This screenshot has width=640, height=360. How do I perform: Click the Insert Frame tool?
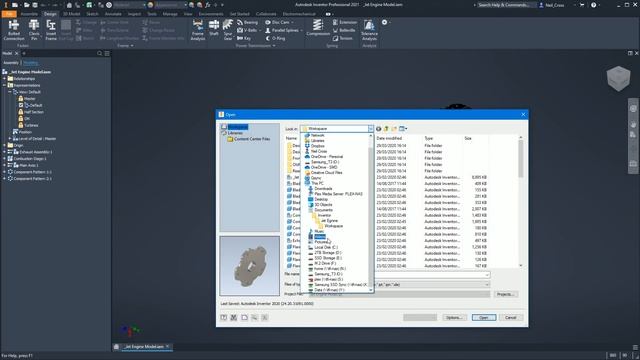[x=51, y=30]
